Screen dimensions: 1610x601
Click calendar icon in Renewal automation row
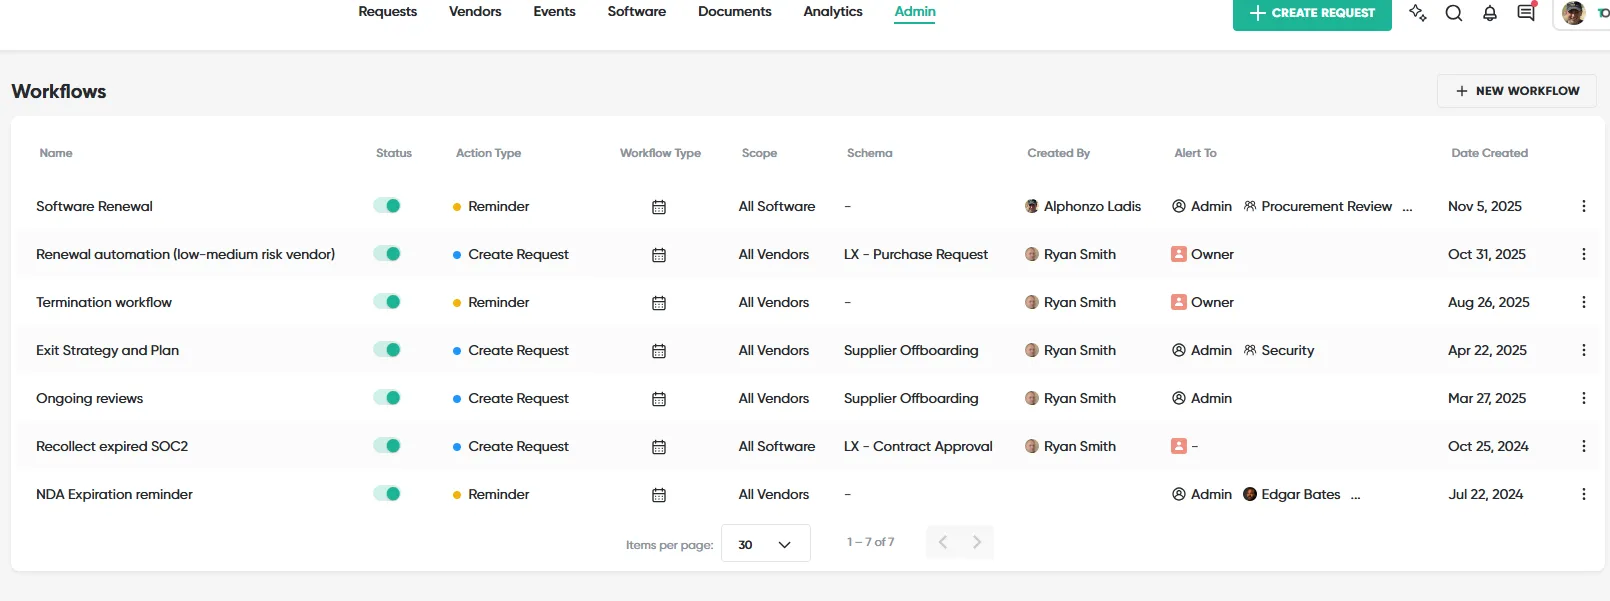click(x=659, y=255)
